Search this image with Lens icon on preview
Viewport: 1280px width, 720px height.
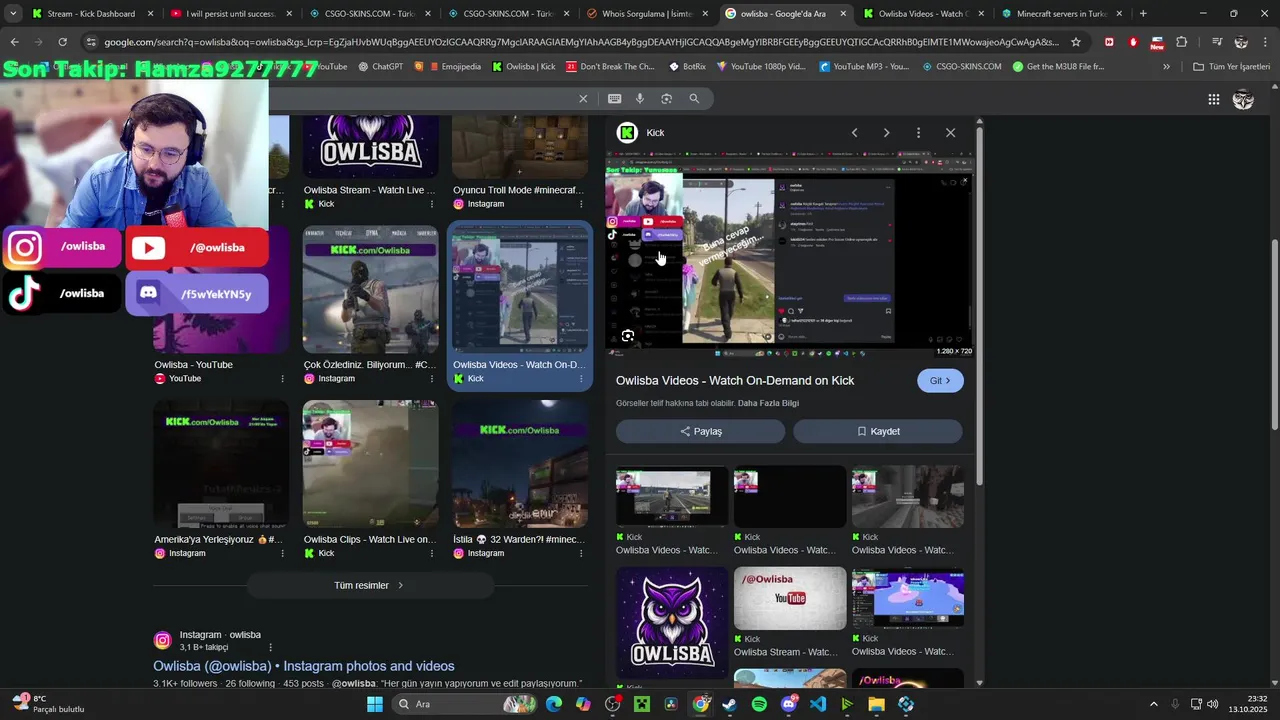coord(627,336)
